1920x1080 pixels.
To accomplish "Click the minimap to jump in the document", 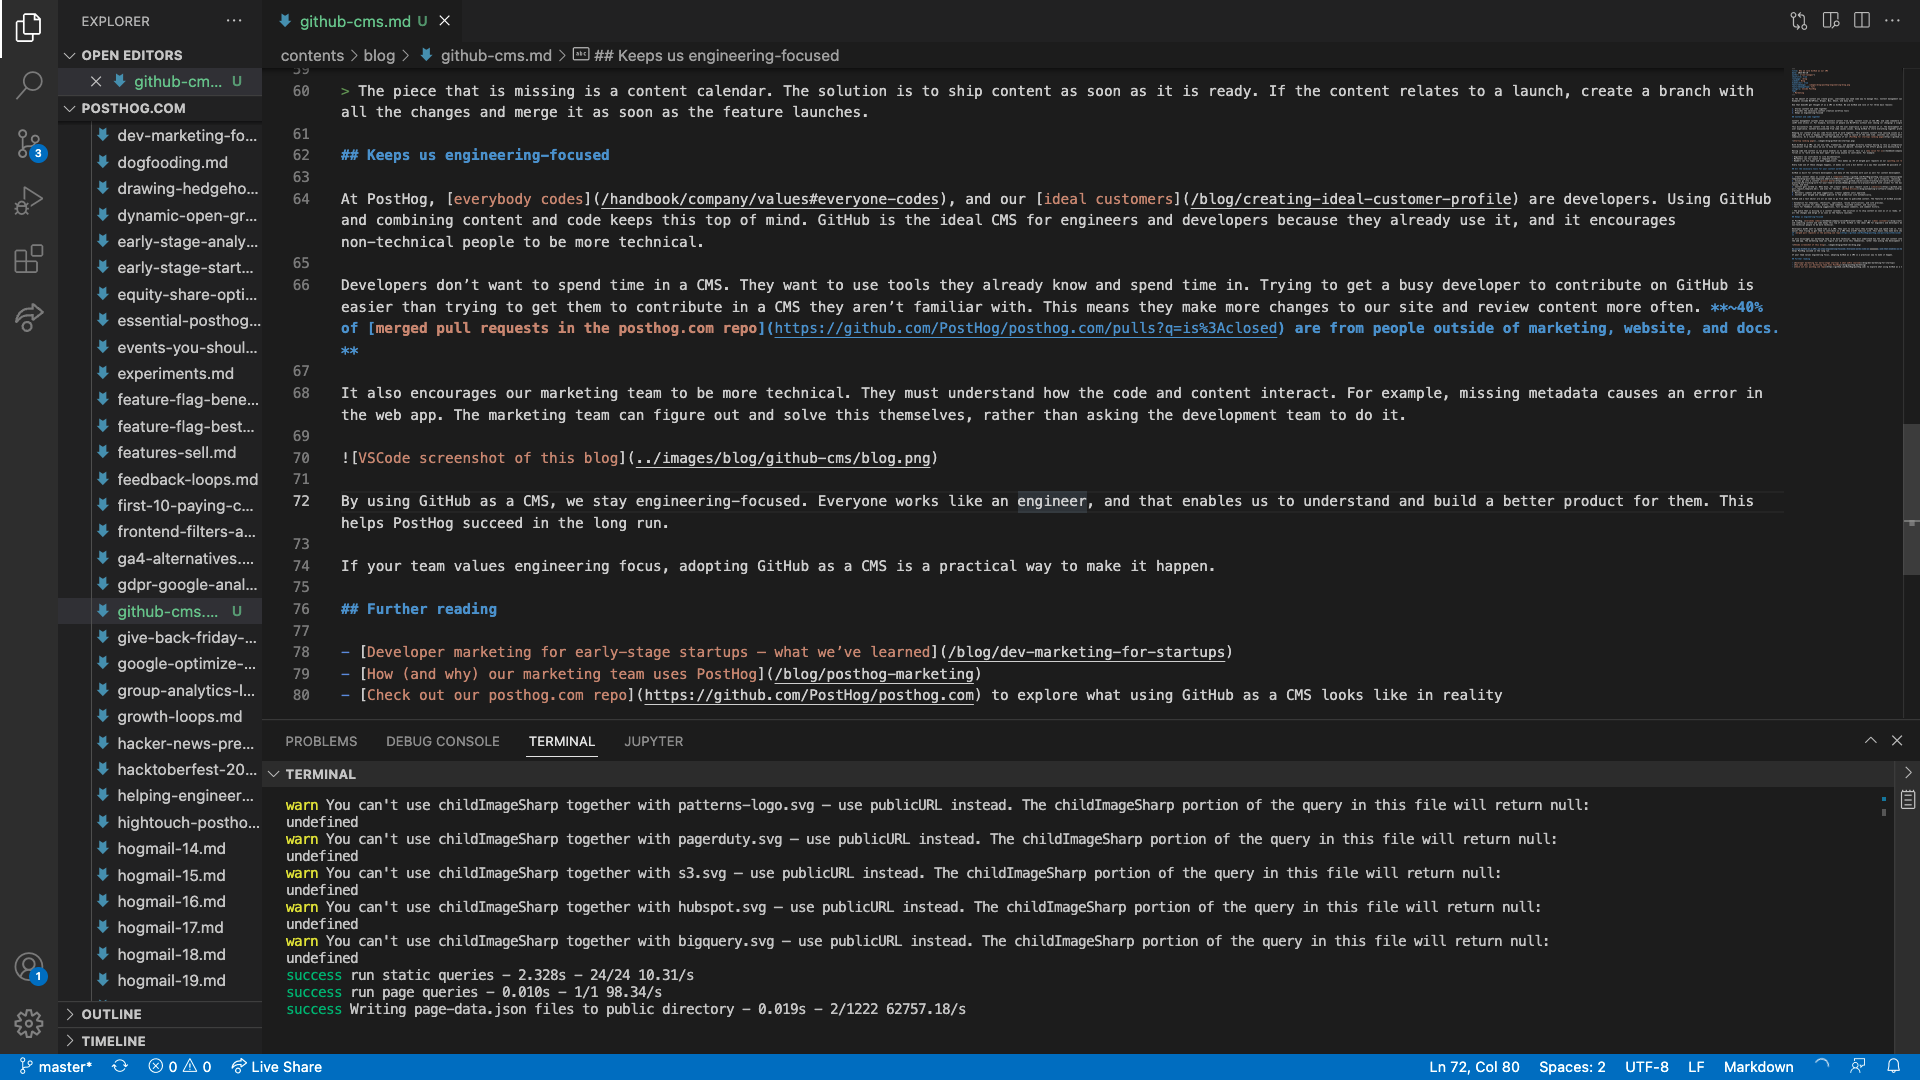I will point(1845,170).
